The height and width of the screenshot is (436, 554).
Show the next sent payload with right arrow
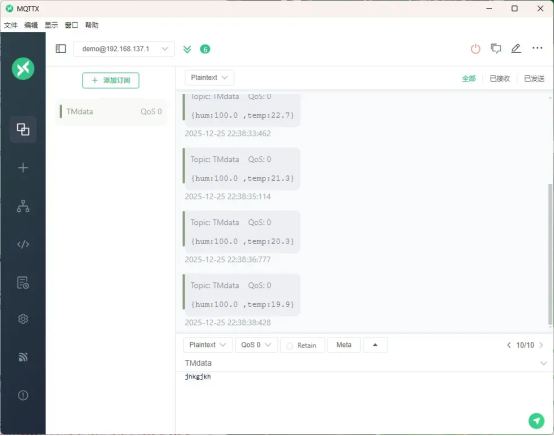click(541, 345)
